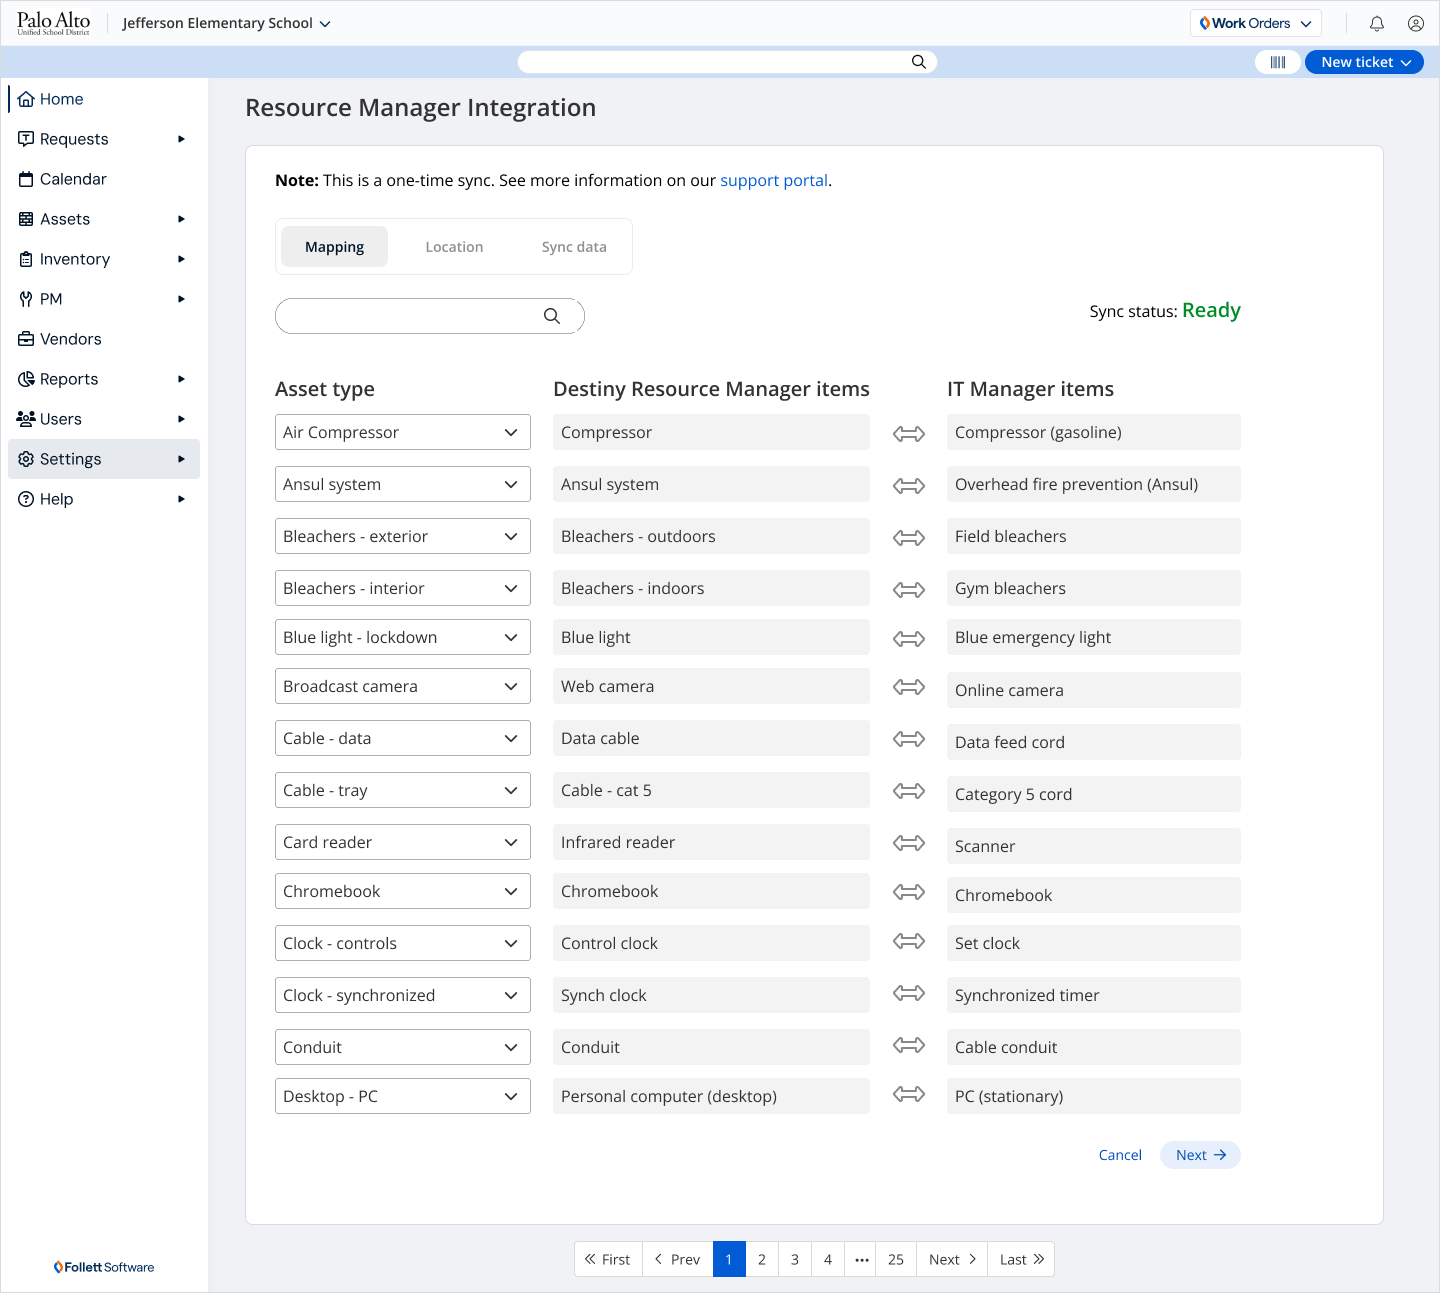Screen dimensions: 1440x1293
Task: Open the Broadcast camera asset type dropdown
Action: (402, 686)
